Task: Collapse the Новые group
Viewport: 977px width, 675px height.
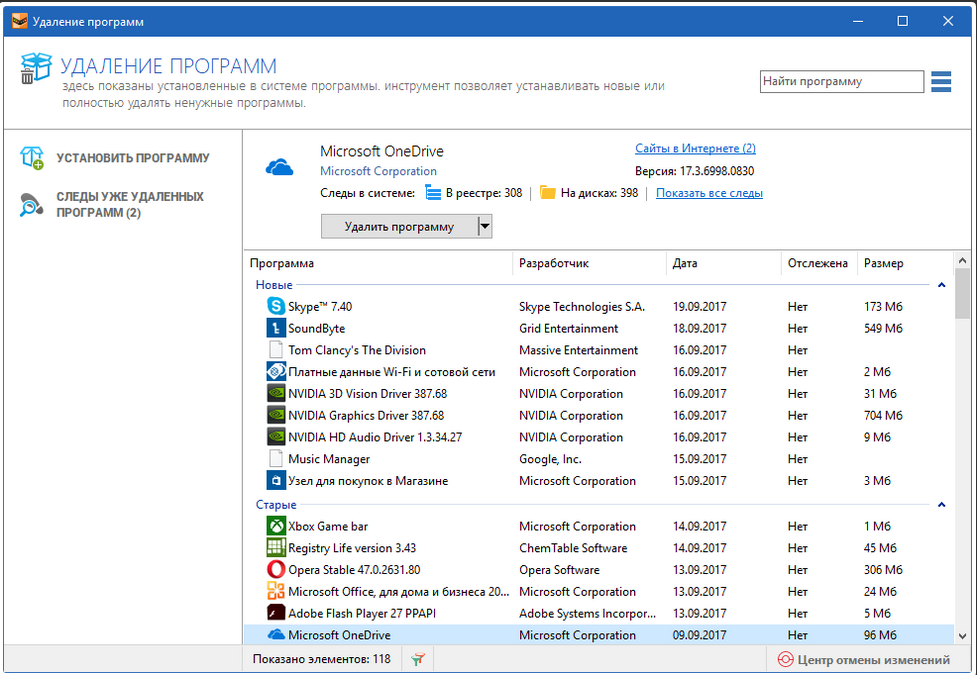Action: point(941,285)
